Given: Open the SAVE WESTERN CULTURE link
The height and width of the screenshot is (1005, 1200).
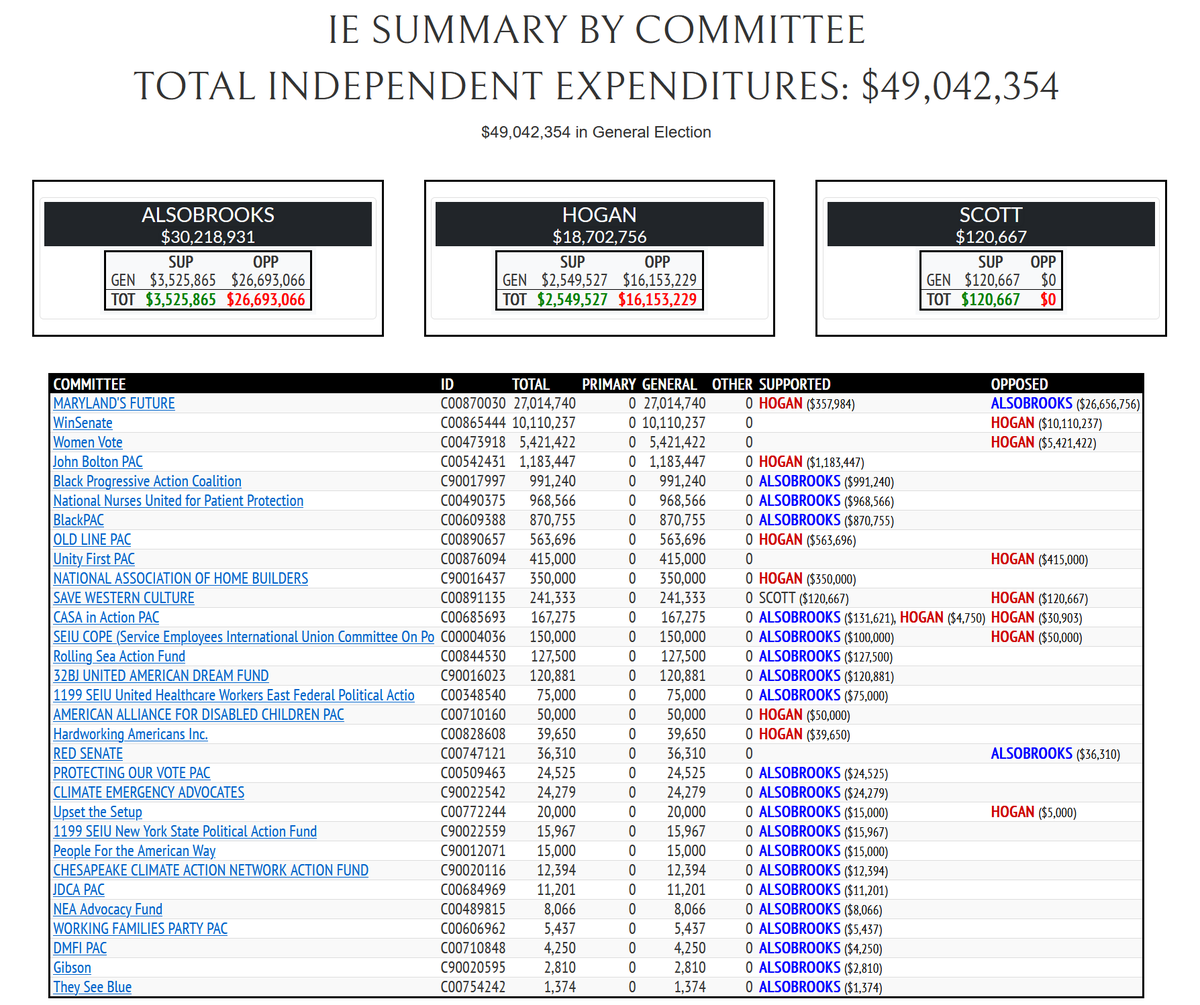Looking at the screenshot, I should (124, 598).
